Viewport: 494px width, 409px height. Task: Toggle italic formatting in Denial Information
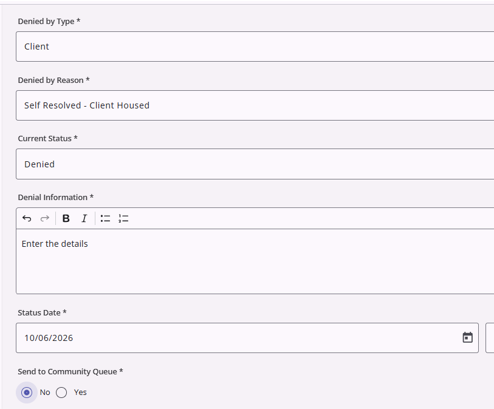(x=84, y=218)
